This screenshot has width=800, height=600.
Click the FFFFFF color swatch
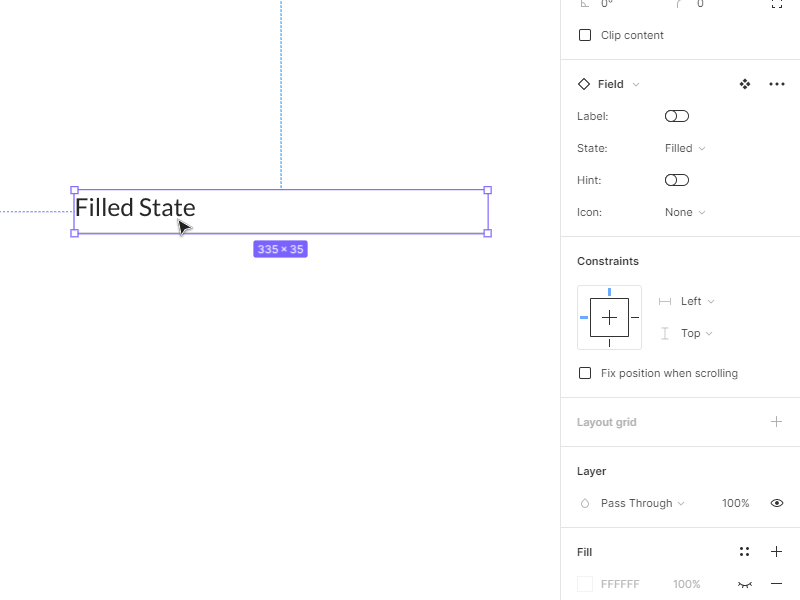[585, 583]
